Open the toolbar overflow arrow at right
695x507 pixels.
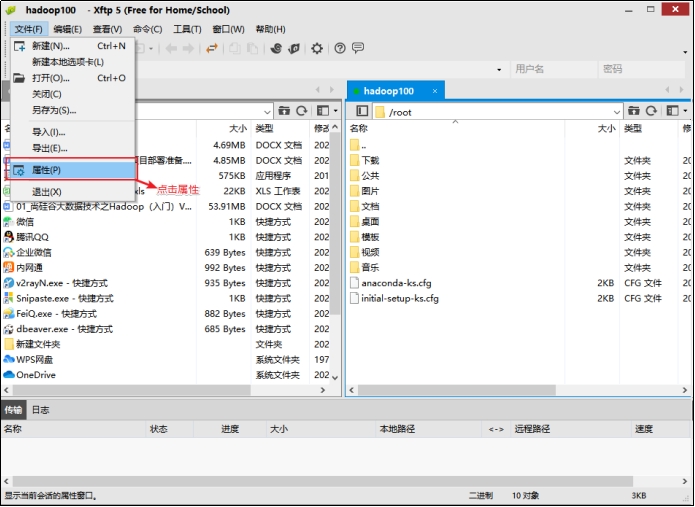(x=685, y=52)
